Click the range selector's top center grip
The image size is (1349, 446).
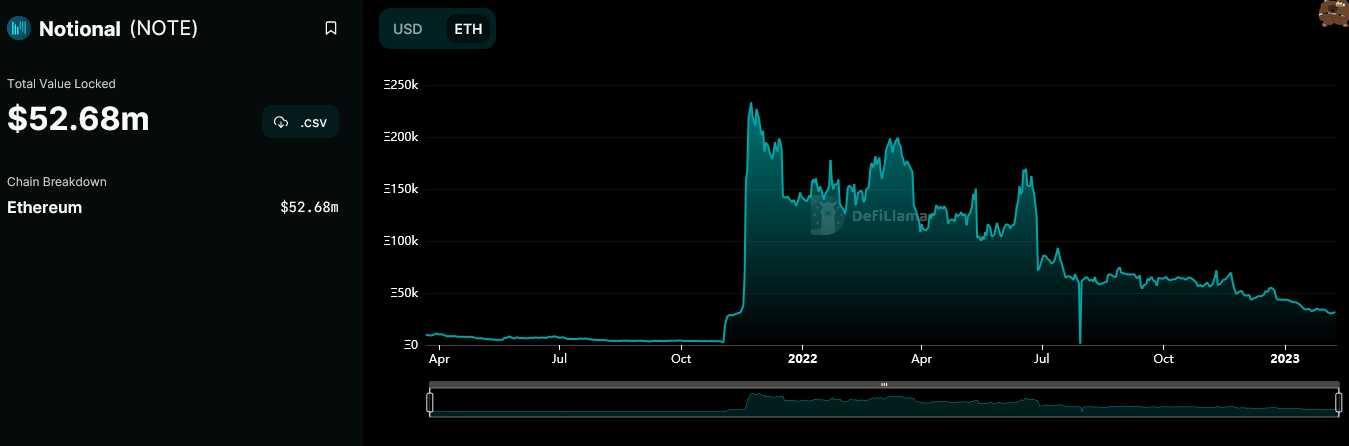pyautogui.click(x=884, y=385)
